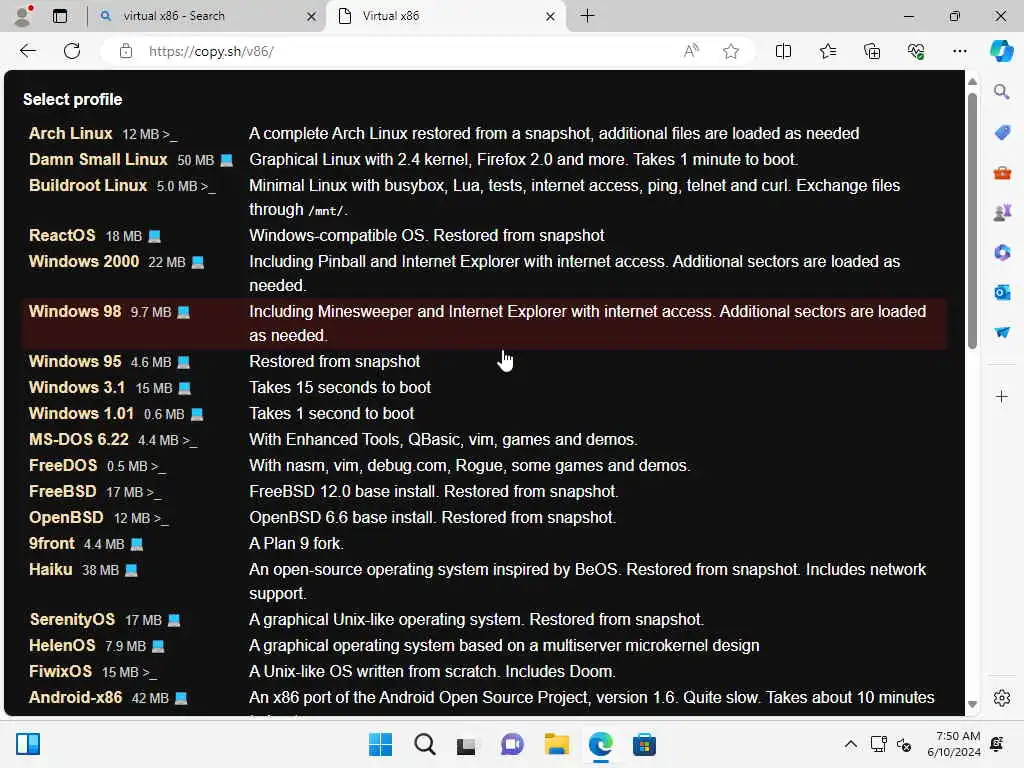Close the 'Virtual x86' tab
Image resolution: width=1024 pixels, height=768 pixels.
tap(551, 16)
